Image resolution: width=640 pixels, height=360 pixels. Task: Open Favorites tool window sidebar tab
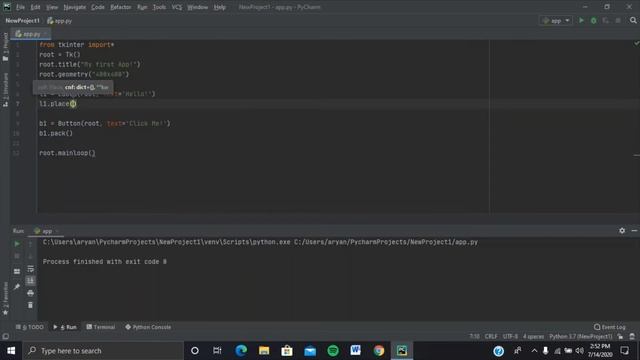(5, 299)
